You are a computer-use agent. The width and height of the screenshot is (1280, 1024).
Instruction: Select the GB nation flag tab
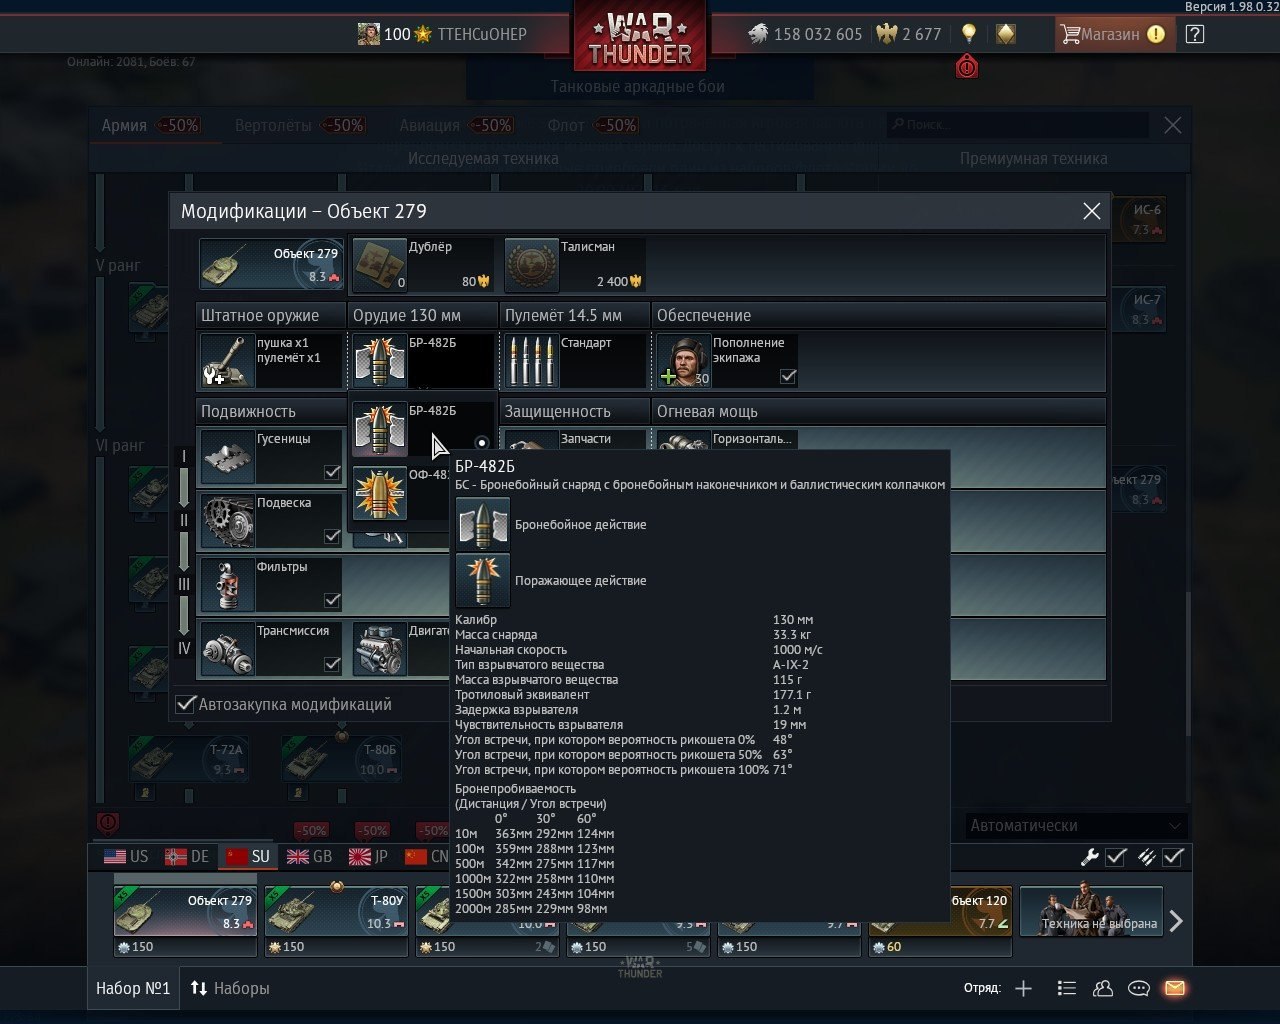click(x=309, y=856)
